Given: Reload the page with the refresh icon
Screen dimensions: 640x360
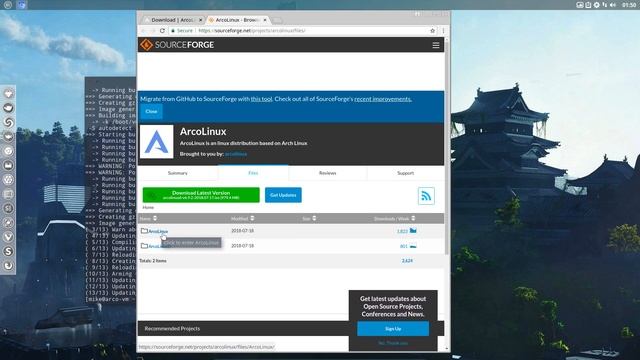Looking at the screenshot, I should coord(162,31).
